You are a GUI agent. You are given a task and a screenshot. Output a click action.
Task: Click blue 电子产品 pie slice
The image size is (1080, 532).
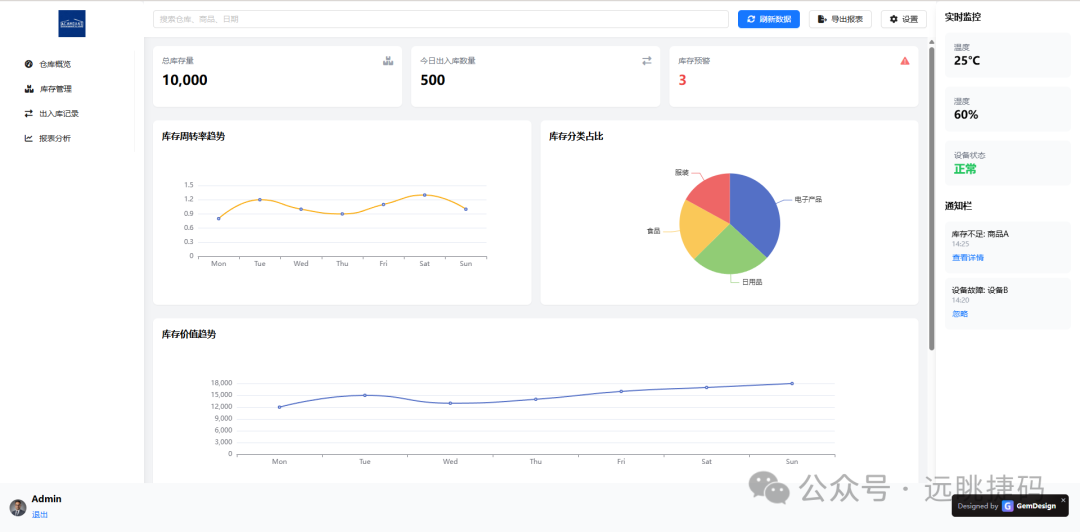point(756,217)
